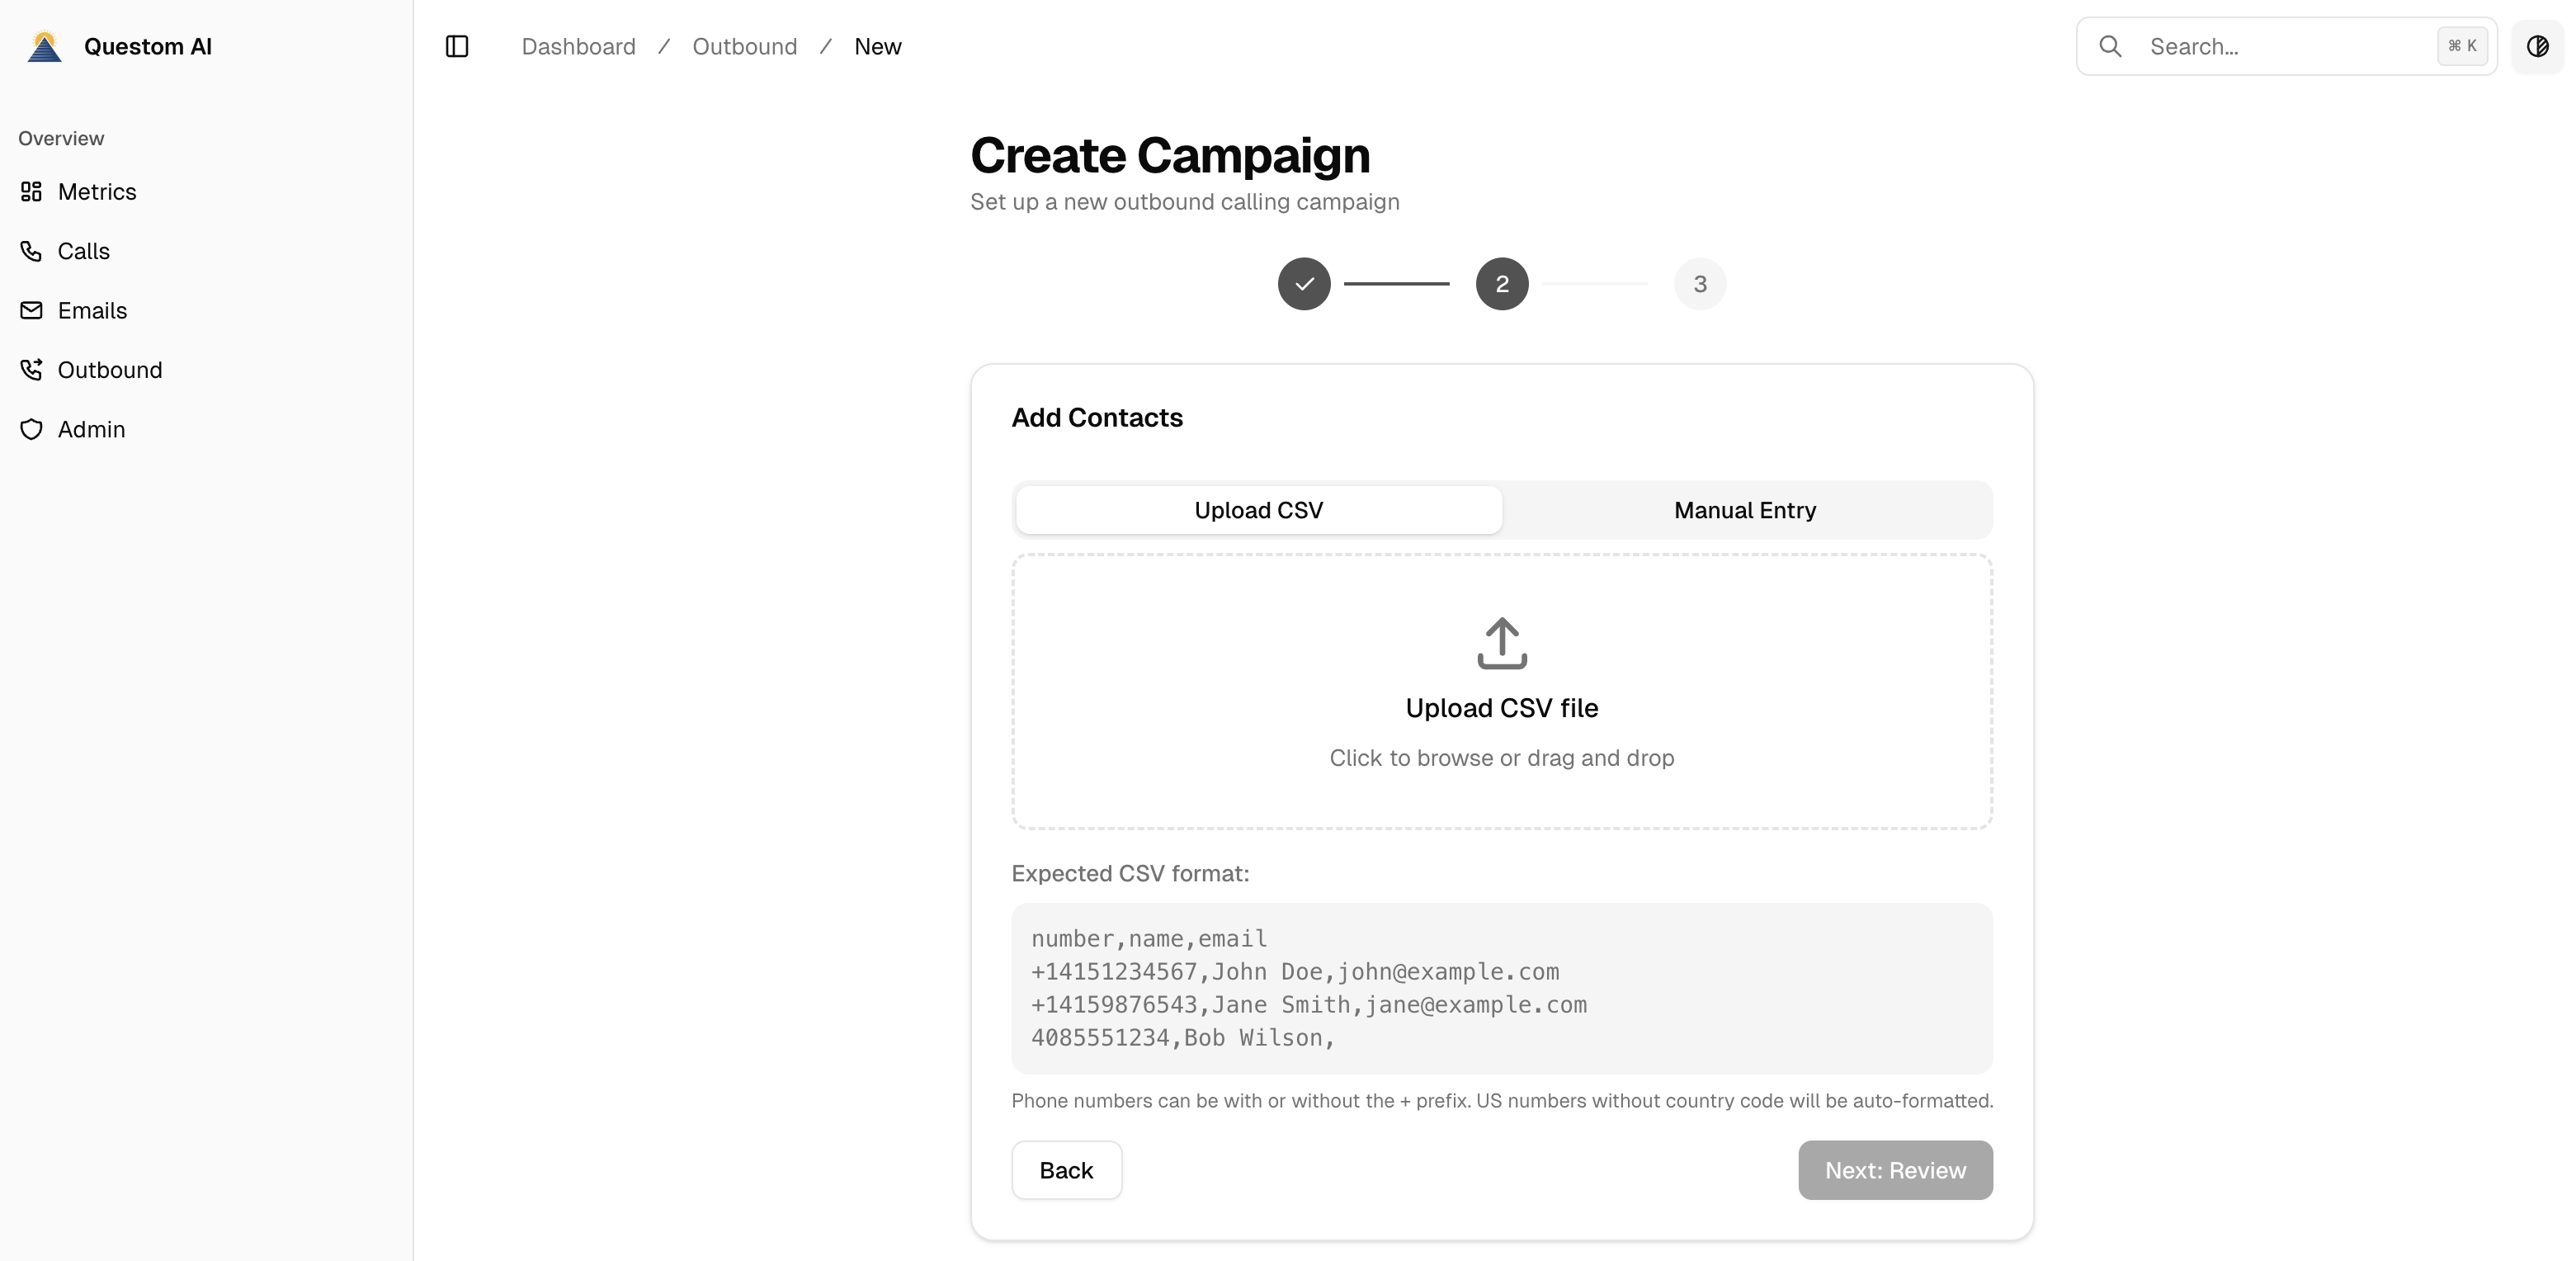2576x1261 pixels.
Task: Select step 3 in the progress indicator
Action: 1699,283
